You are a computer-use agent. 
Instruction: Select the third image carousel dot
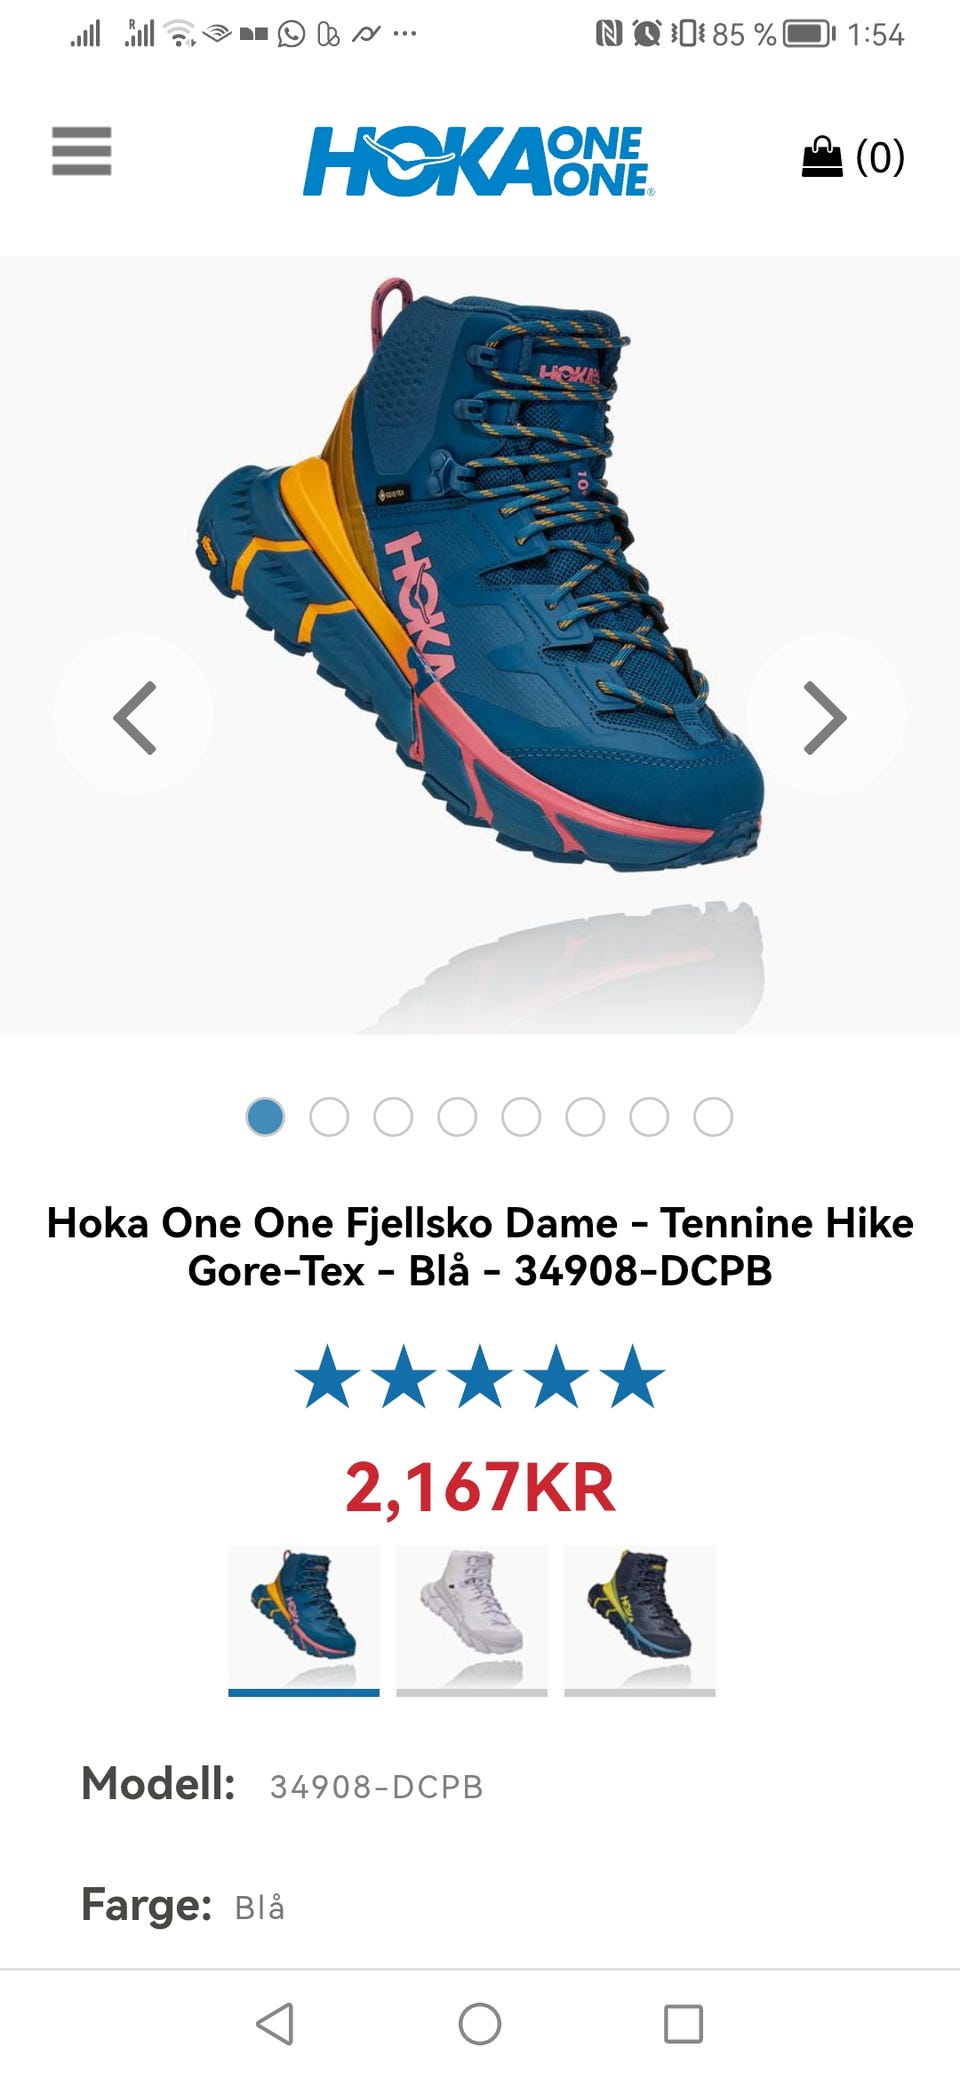[393, 1117]
